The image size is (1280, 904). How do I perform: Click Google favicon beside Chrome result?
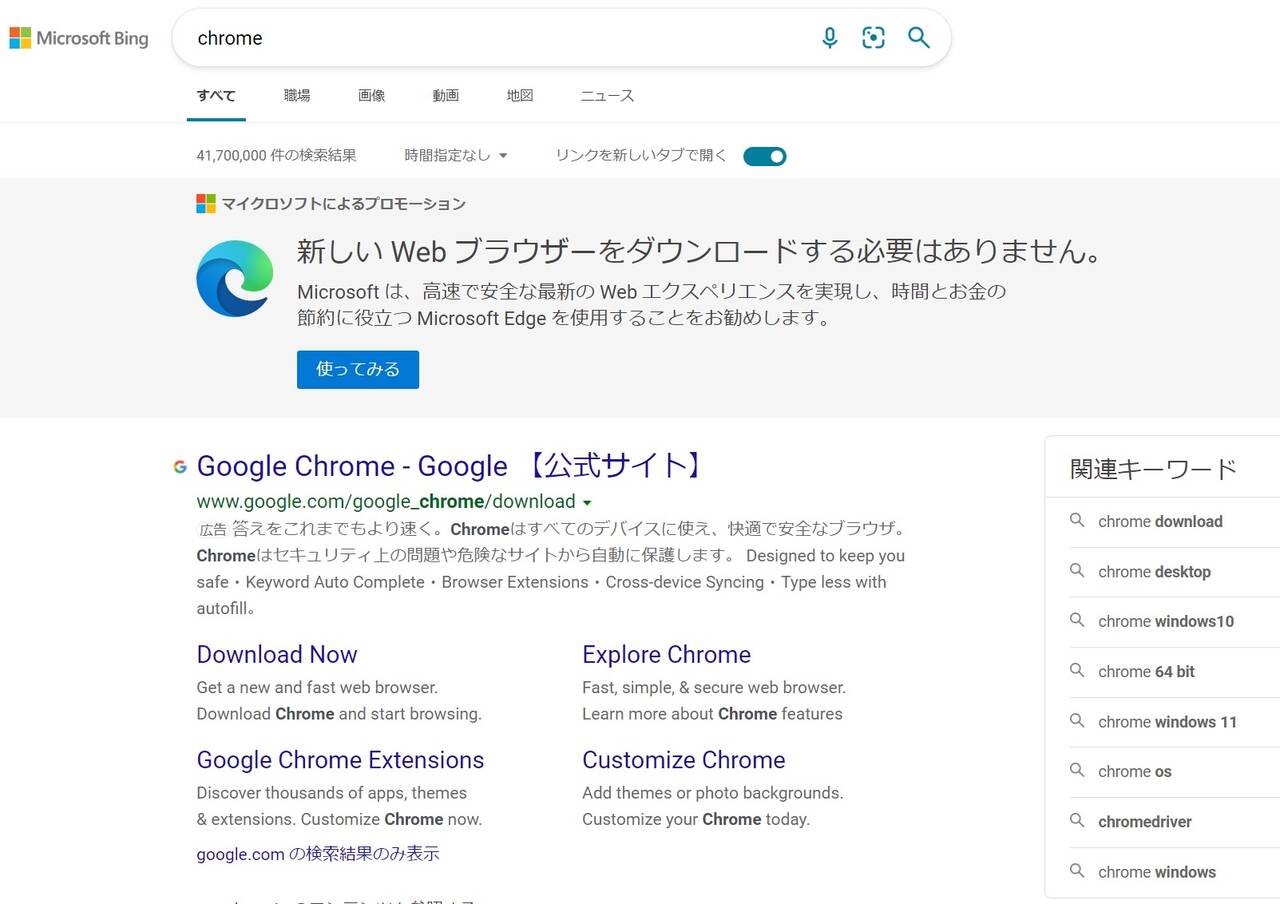tap(180, 466)
